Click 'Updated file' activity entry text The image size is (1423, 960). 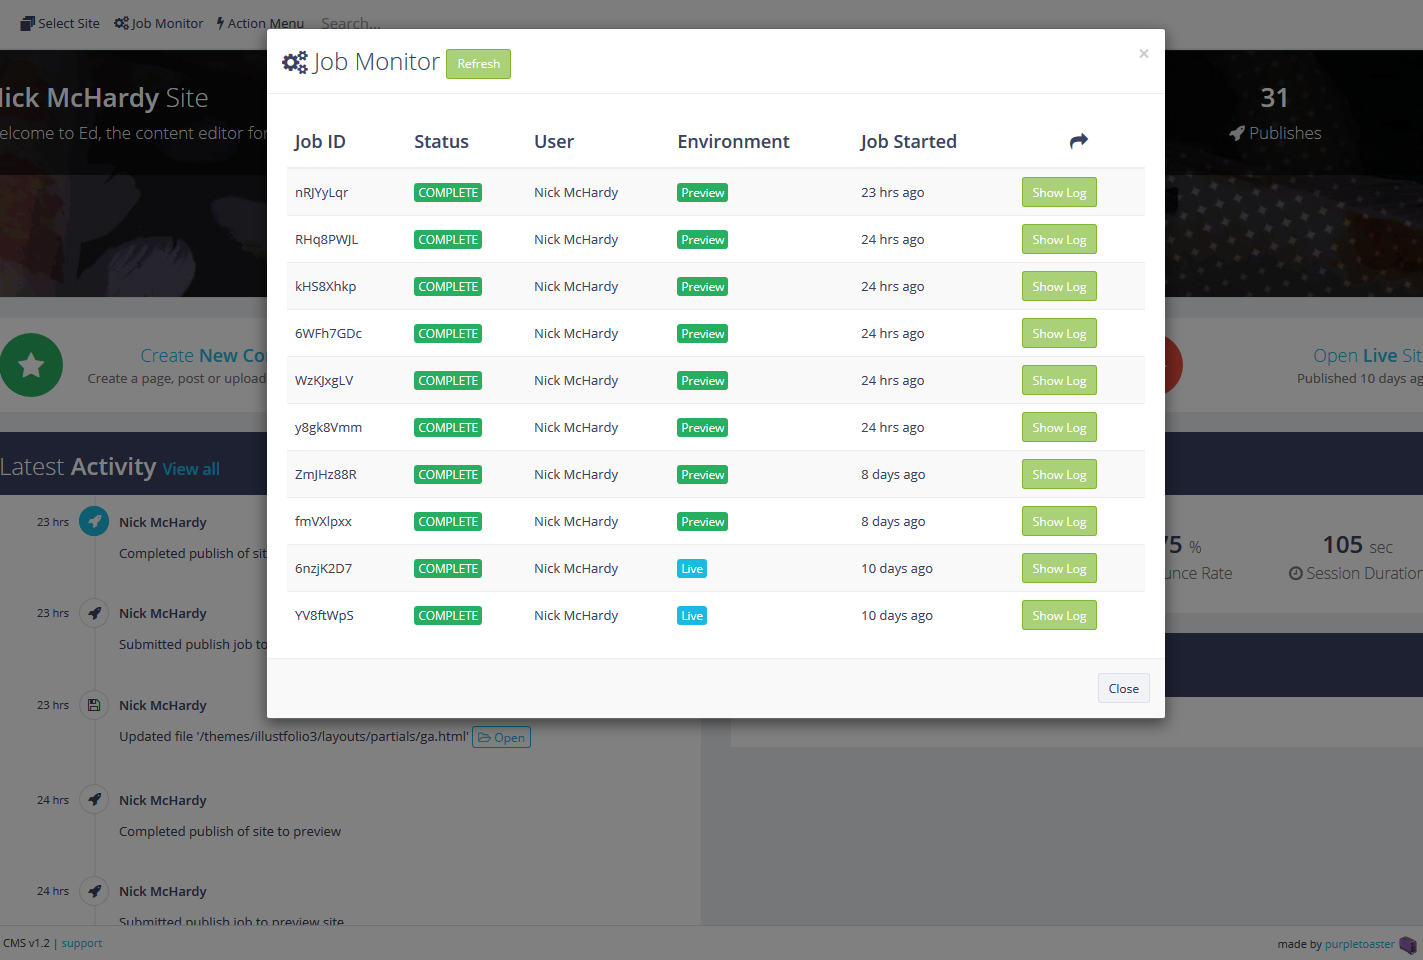point(293,737)
